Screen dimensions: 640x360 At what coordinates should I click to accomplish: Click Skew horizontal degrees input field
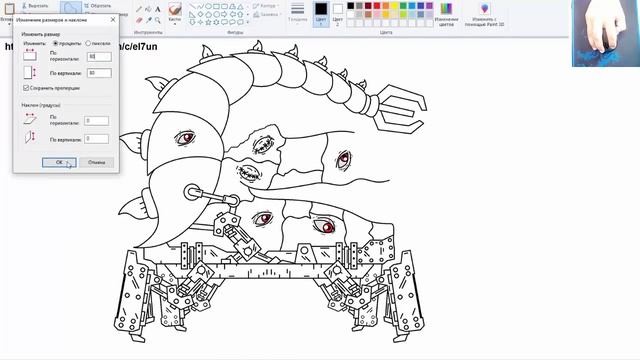click(97, 120)
